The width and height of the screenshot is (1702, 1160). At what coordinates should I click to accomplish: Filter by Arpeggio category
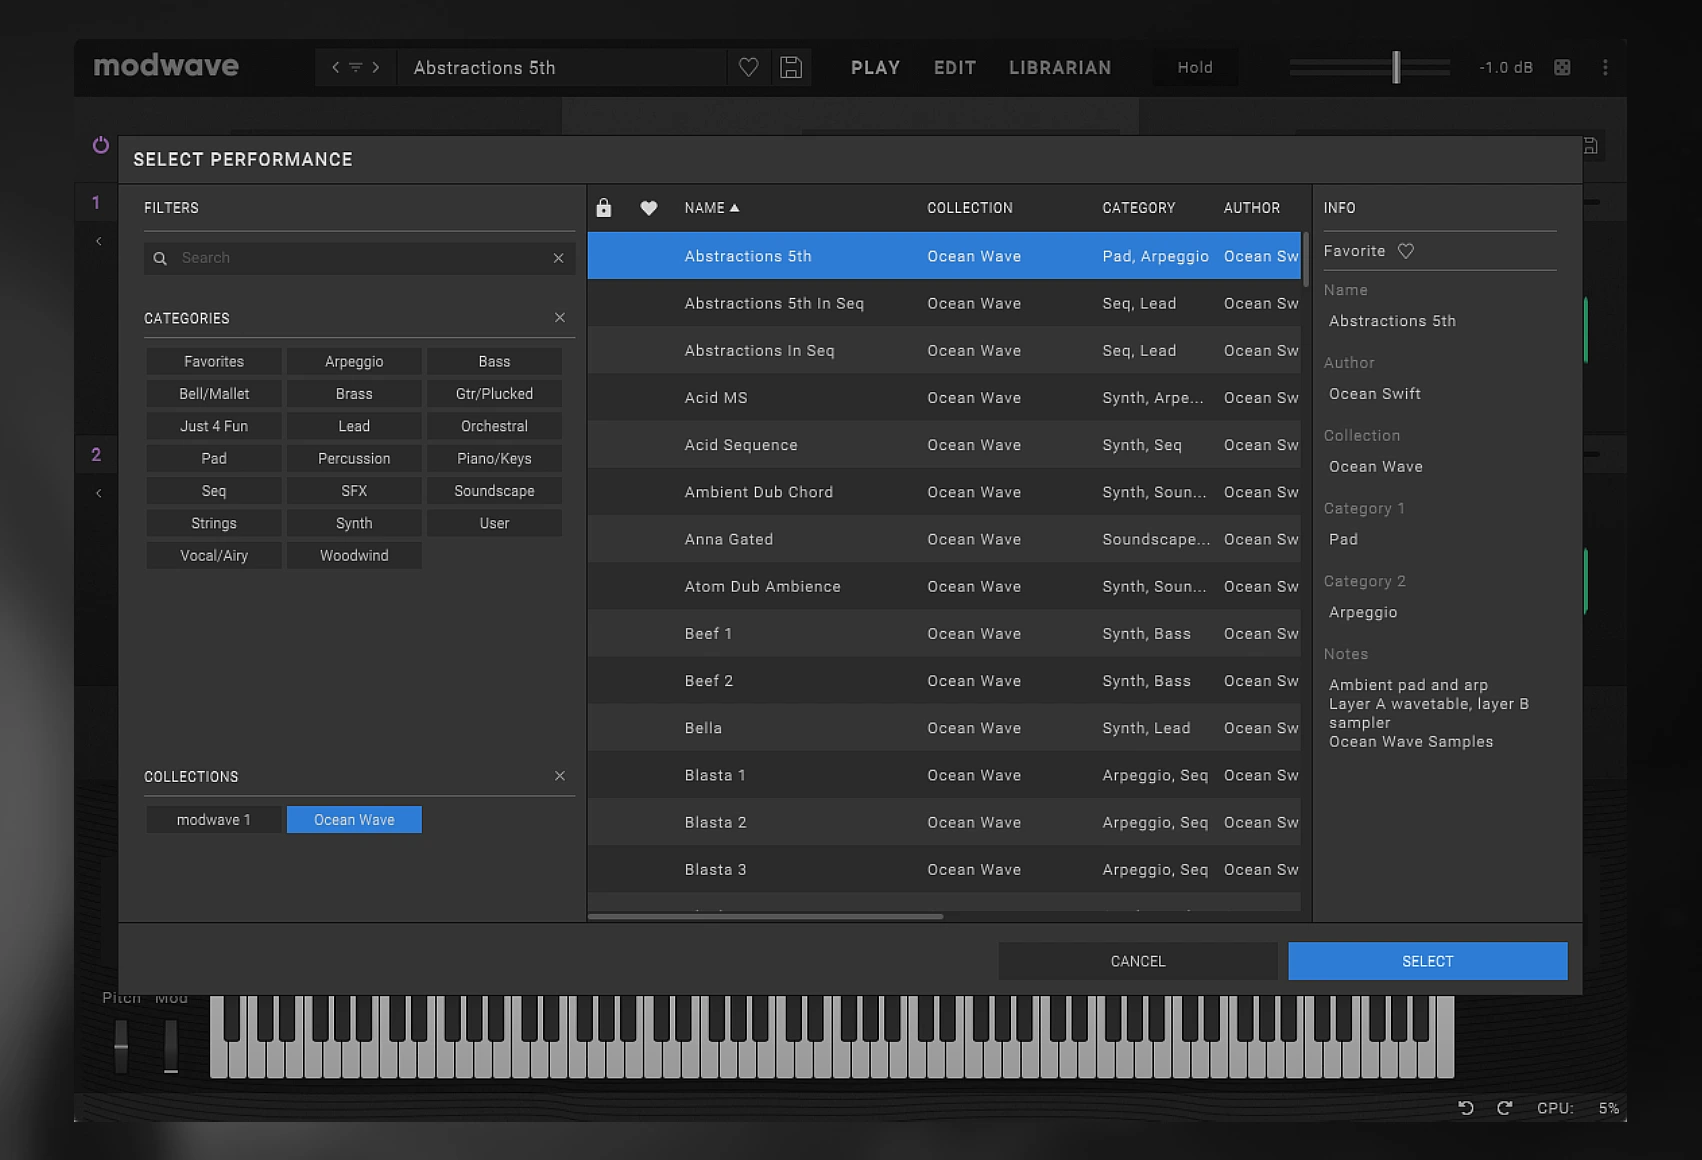(x=354, y=361)
